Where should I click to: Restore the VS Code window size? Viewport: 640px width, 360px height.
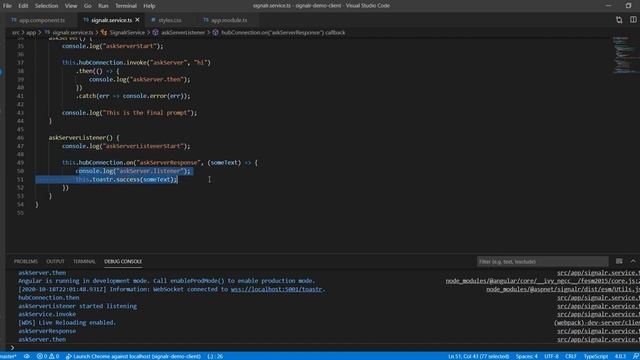629,6
